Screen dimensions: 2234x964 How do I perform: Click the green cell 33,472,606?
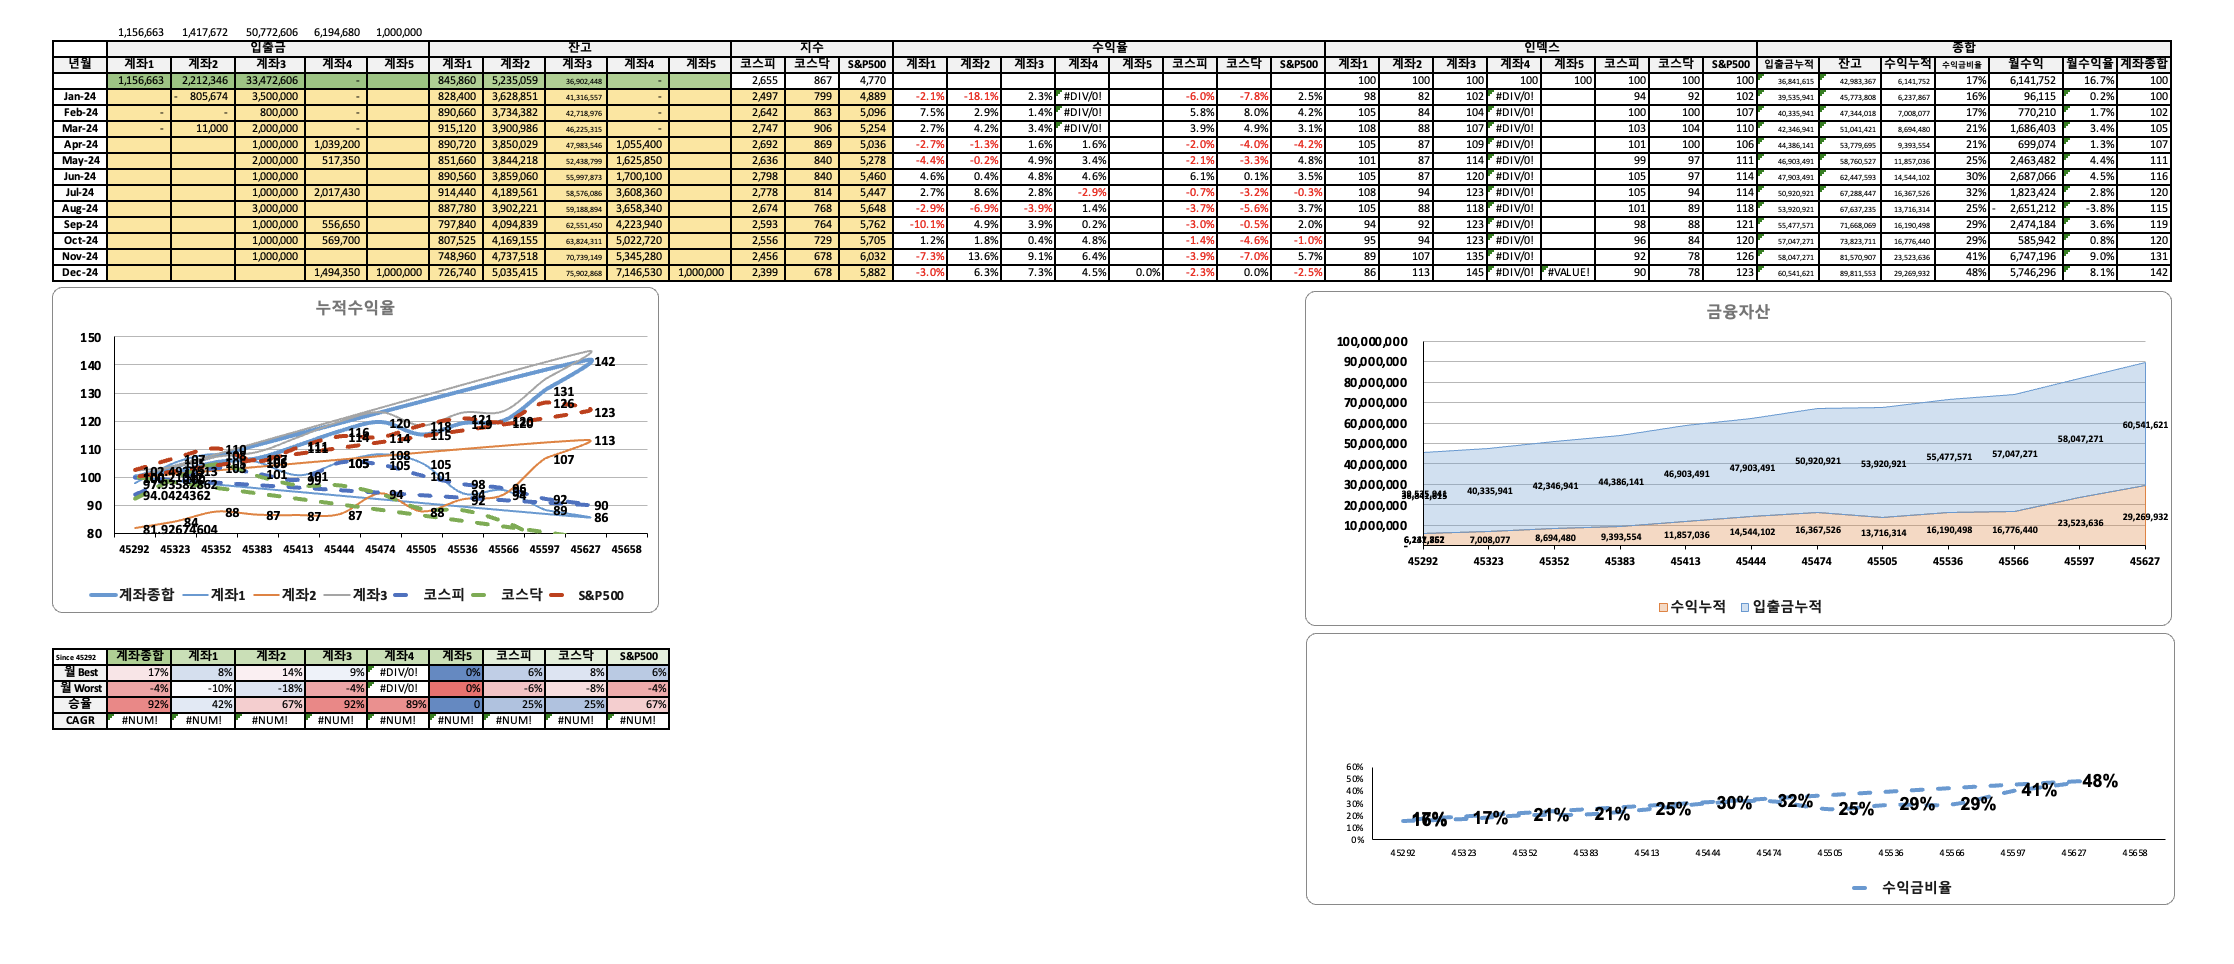[270, 81]
